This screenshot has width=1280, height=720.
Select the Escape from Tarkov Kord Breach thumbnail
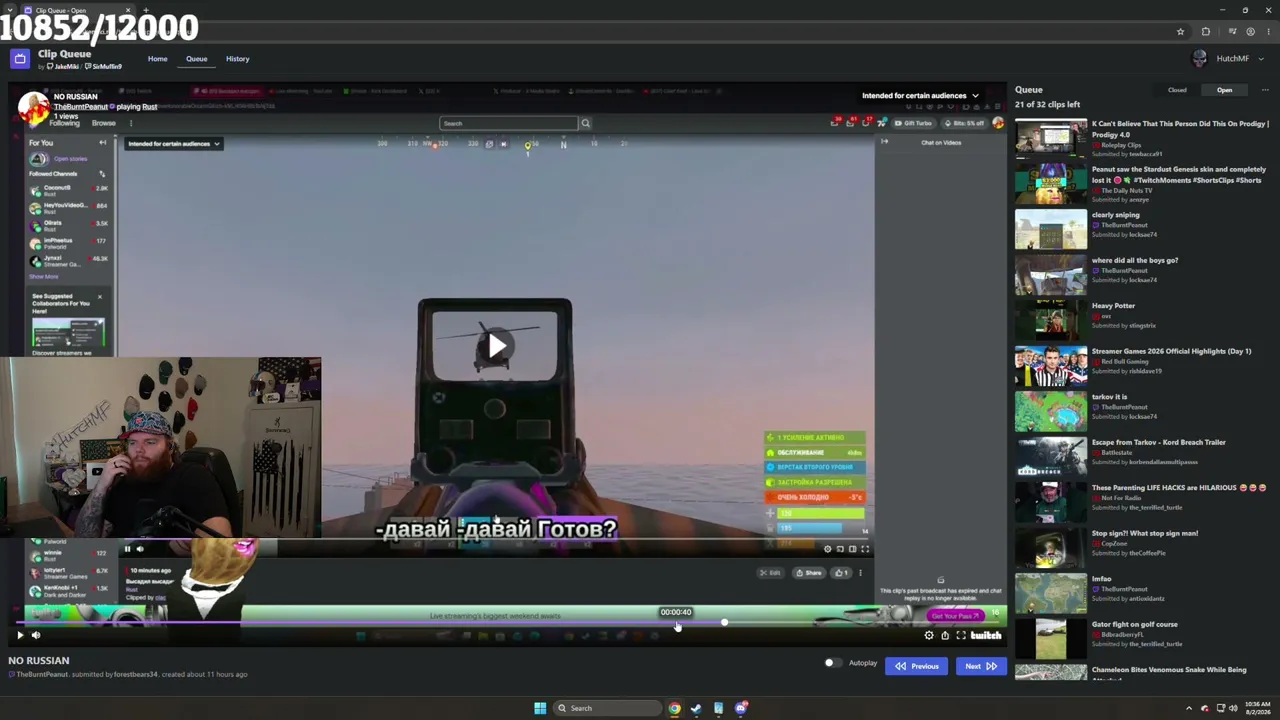click(1051, 458)
